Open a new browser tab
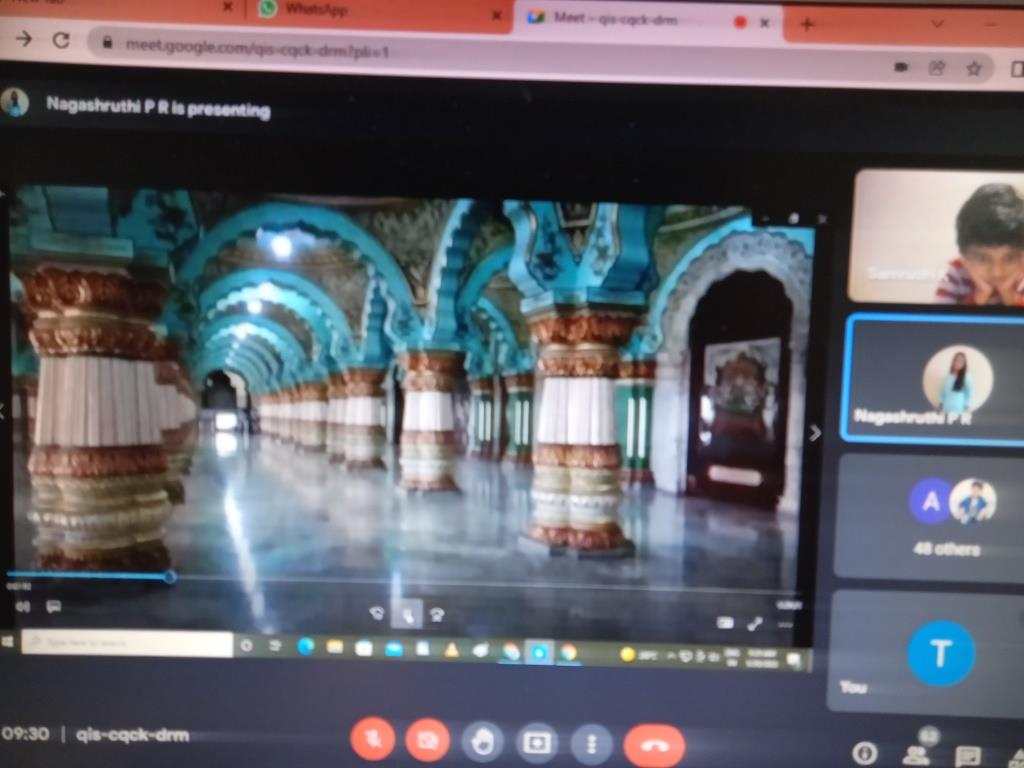 tap(807, 25)
